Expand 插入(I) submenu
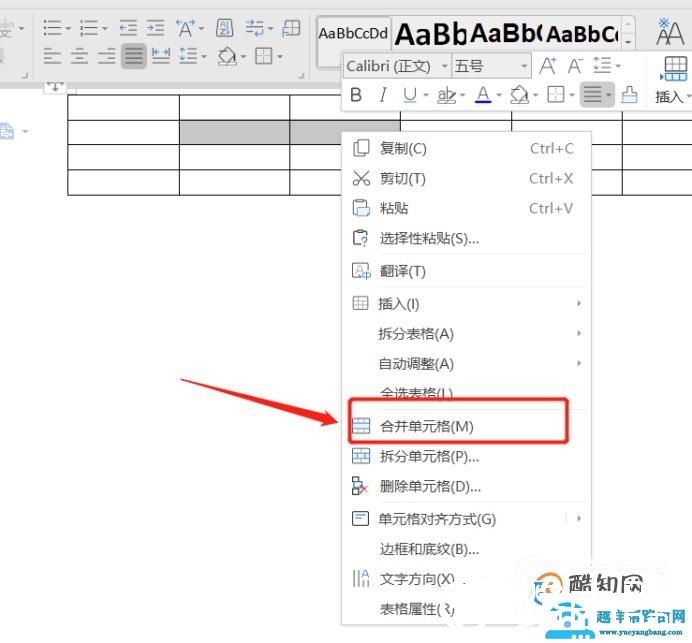The height and width of the screenshot is (643, 692). click(x=466, y=304)
